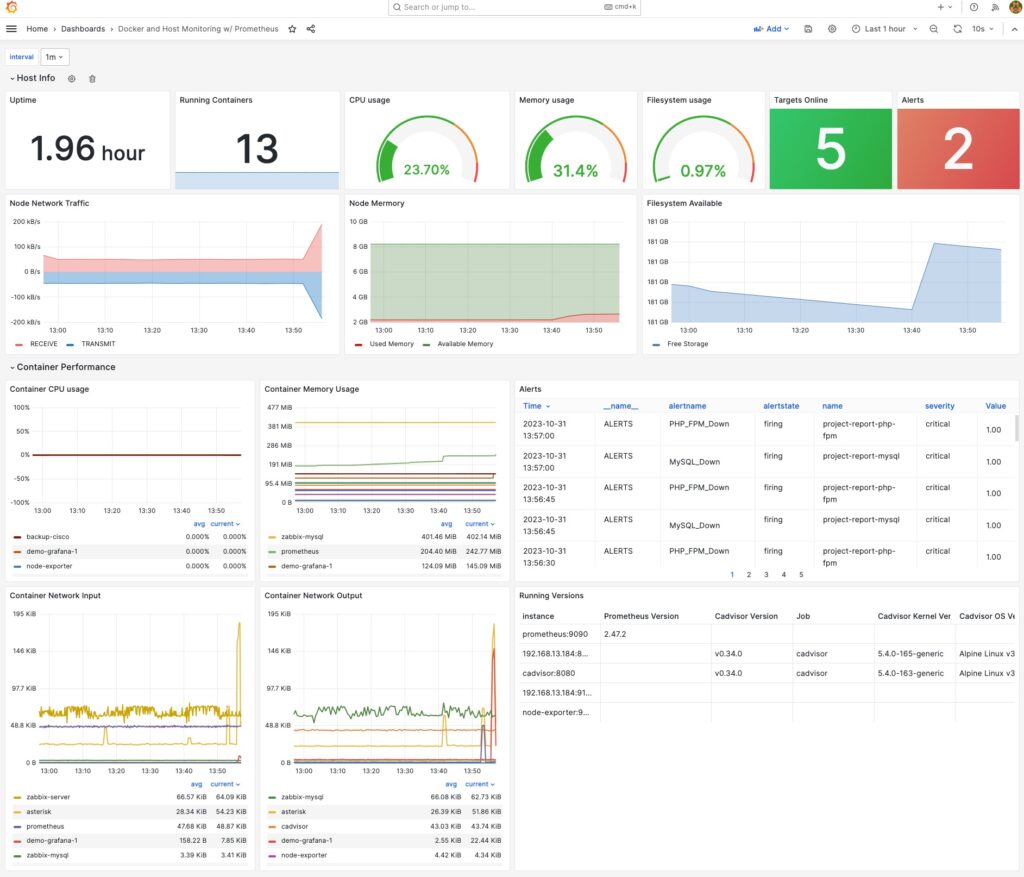Open the sidebar hamburger menu
This screenshot has height=877, width=1024.
point(11,29)
